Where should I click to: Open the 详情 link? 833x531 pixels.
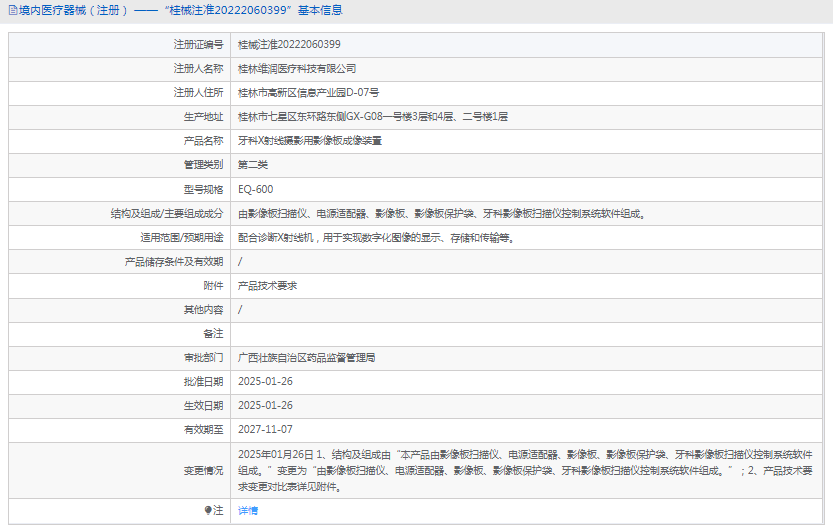248,510
